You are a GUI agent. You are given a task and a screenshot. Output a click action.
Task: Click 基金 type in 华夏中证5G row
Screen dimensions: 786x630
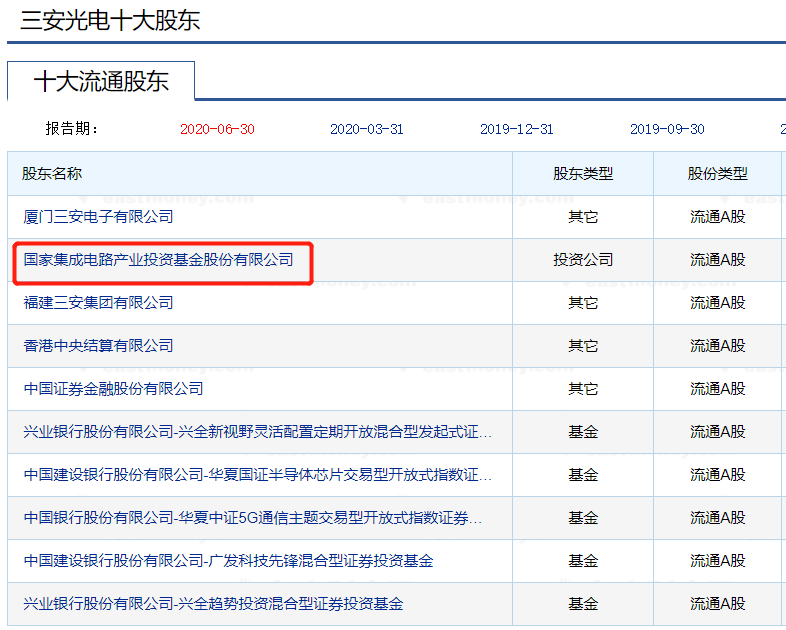click(x=583, y=518)
